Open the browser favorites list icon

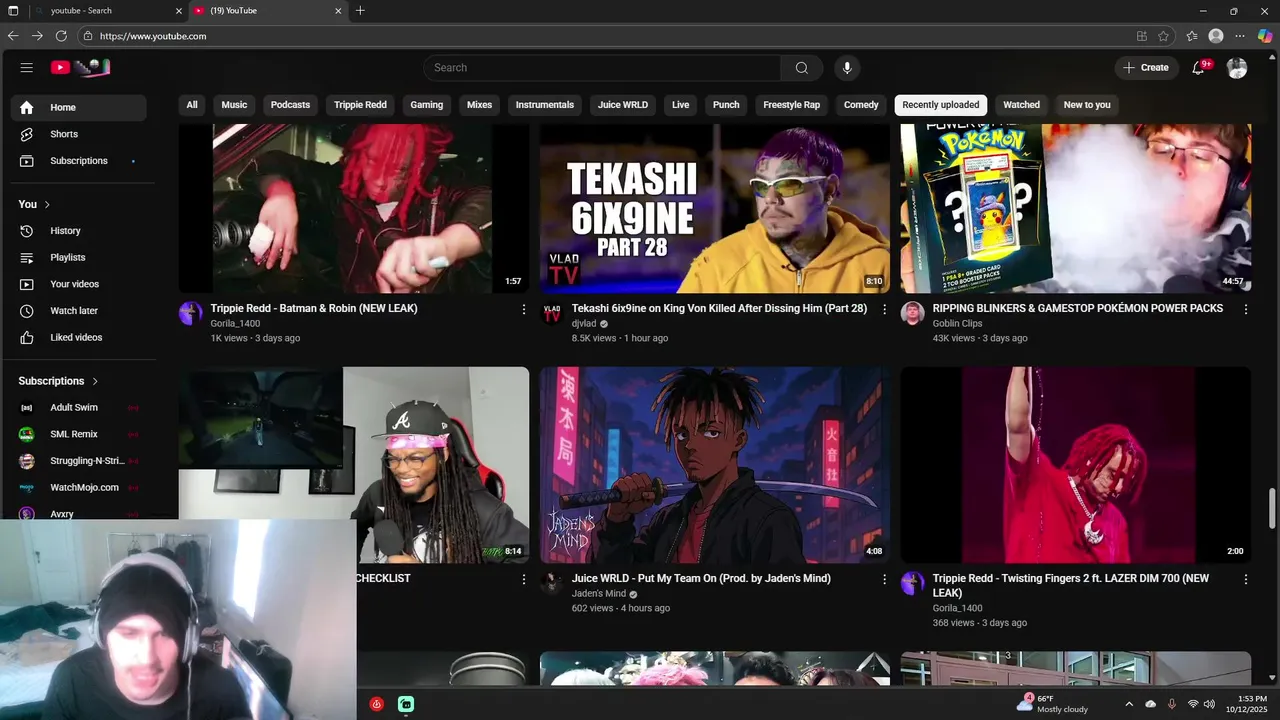click(1192, 36)
